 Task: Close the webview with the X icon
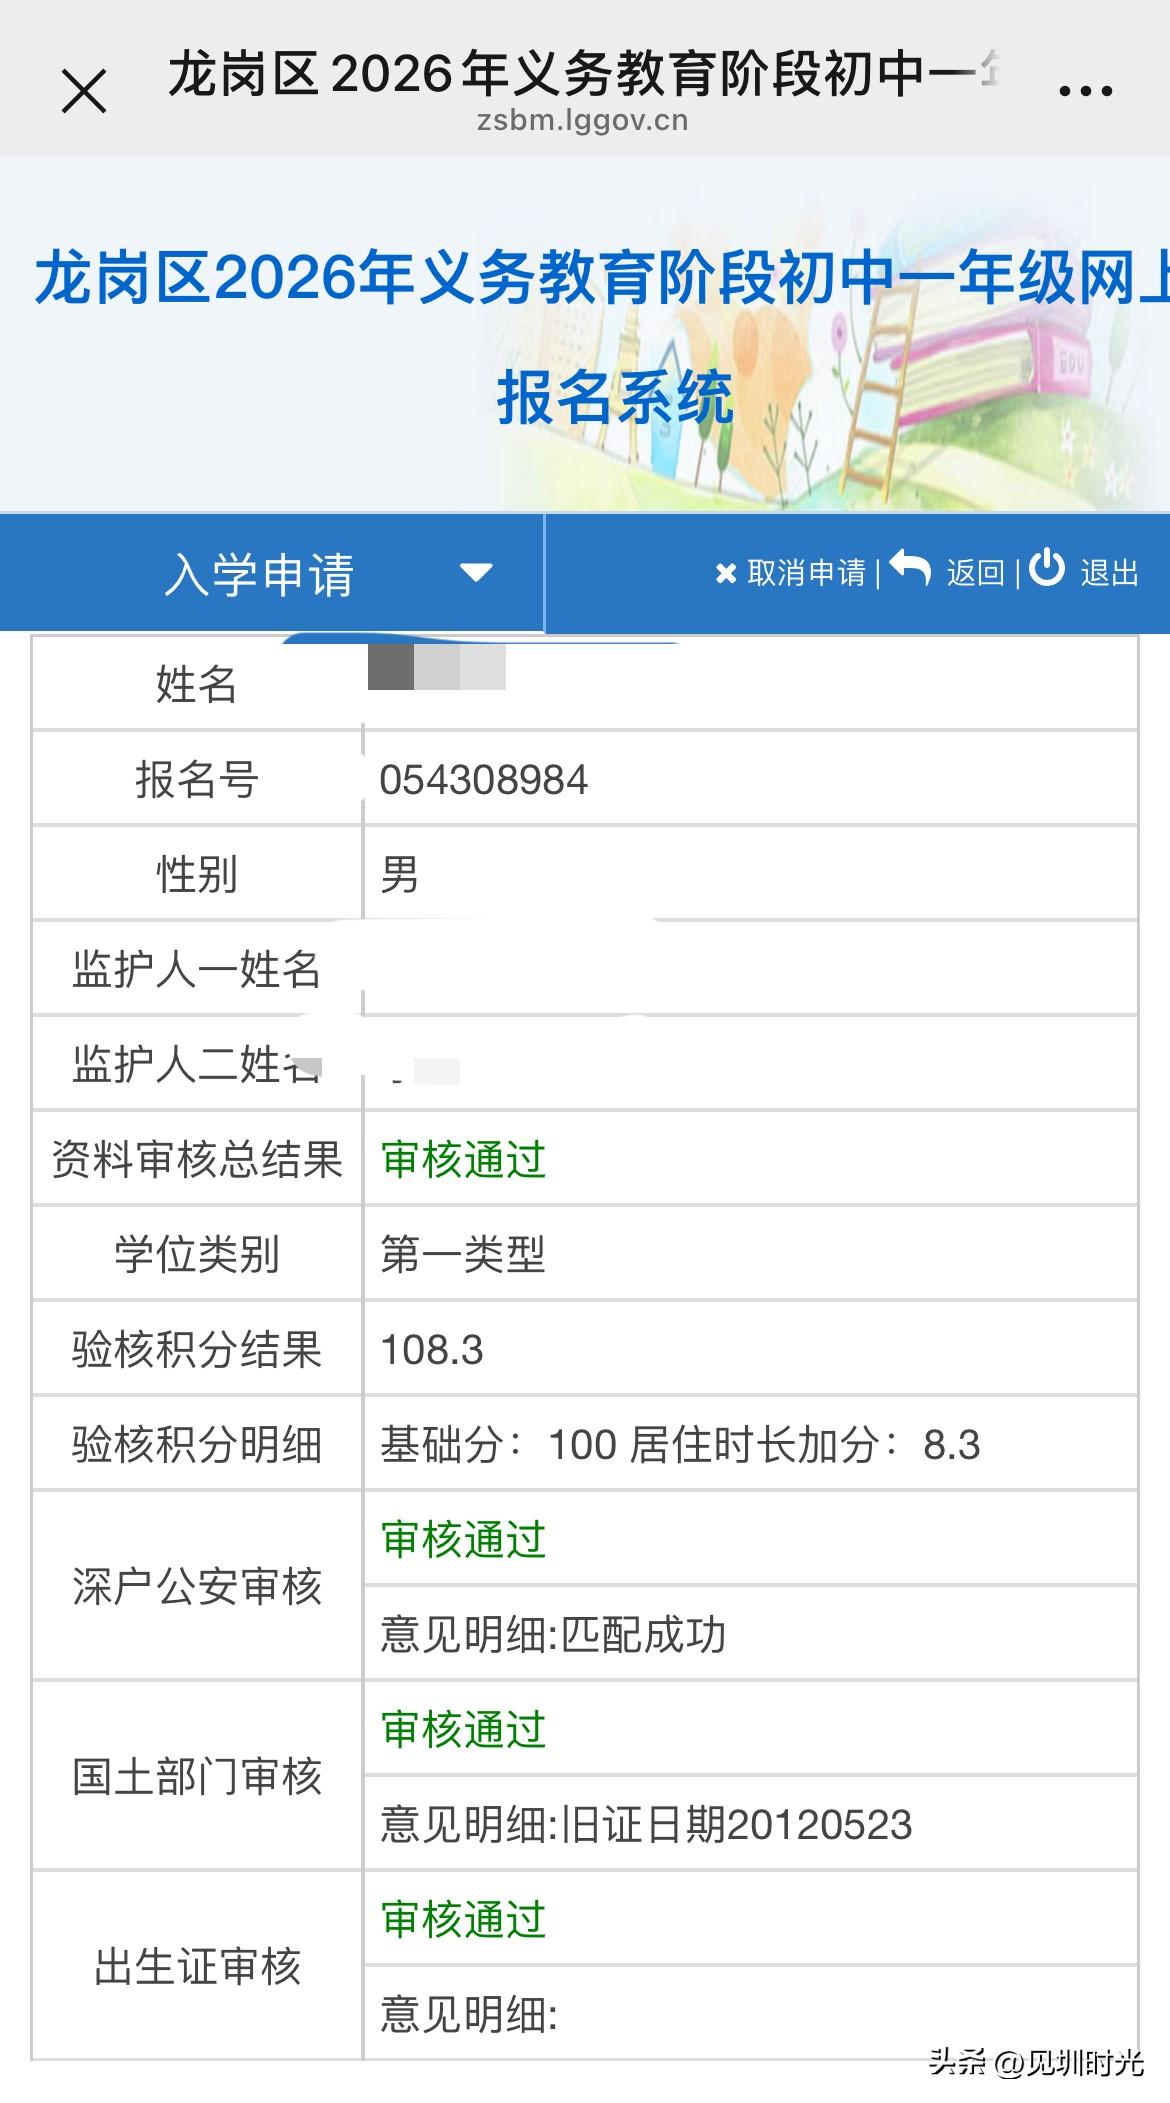coord(84,92)
